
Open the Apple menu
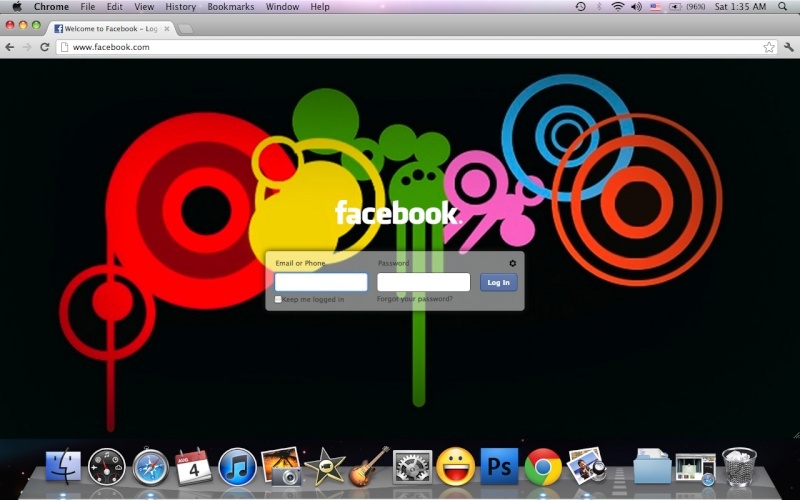click(17, 7)
